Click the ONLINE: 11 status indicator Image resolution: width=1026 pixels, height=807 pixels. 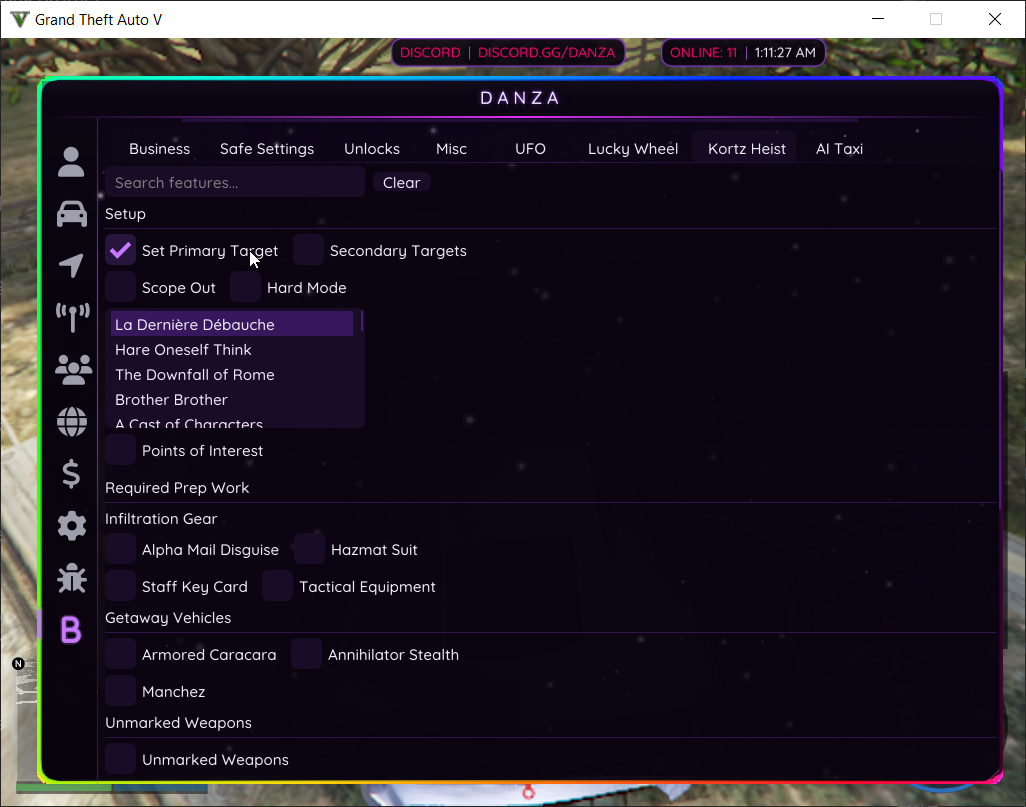pyautogui.click(x=703, y=52)
